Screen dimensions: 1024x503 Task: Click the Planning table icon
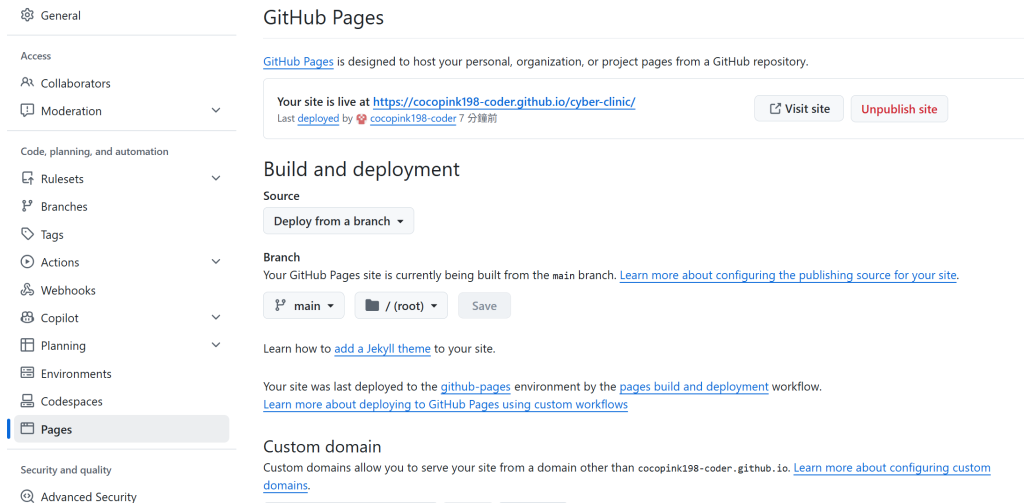pos(27,345)
